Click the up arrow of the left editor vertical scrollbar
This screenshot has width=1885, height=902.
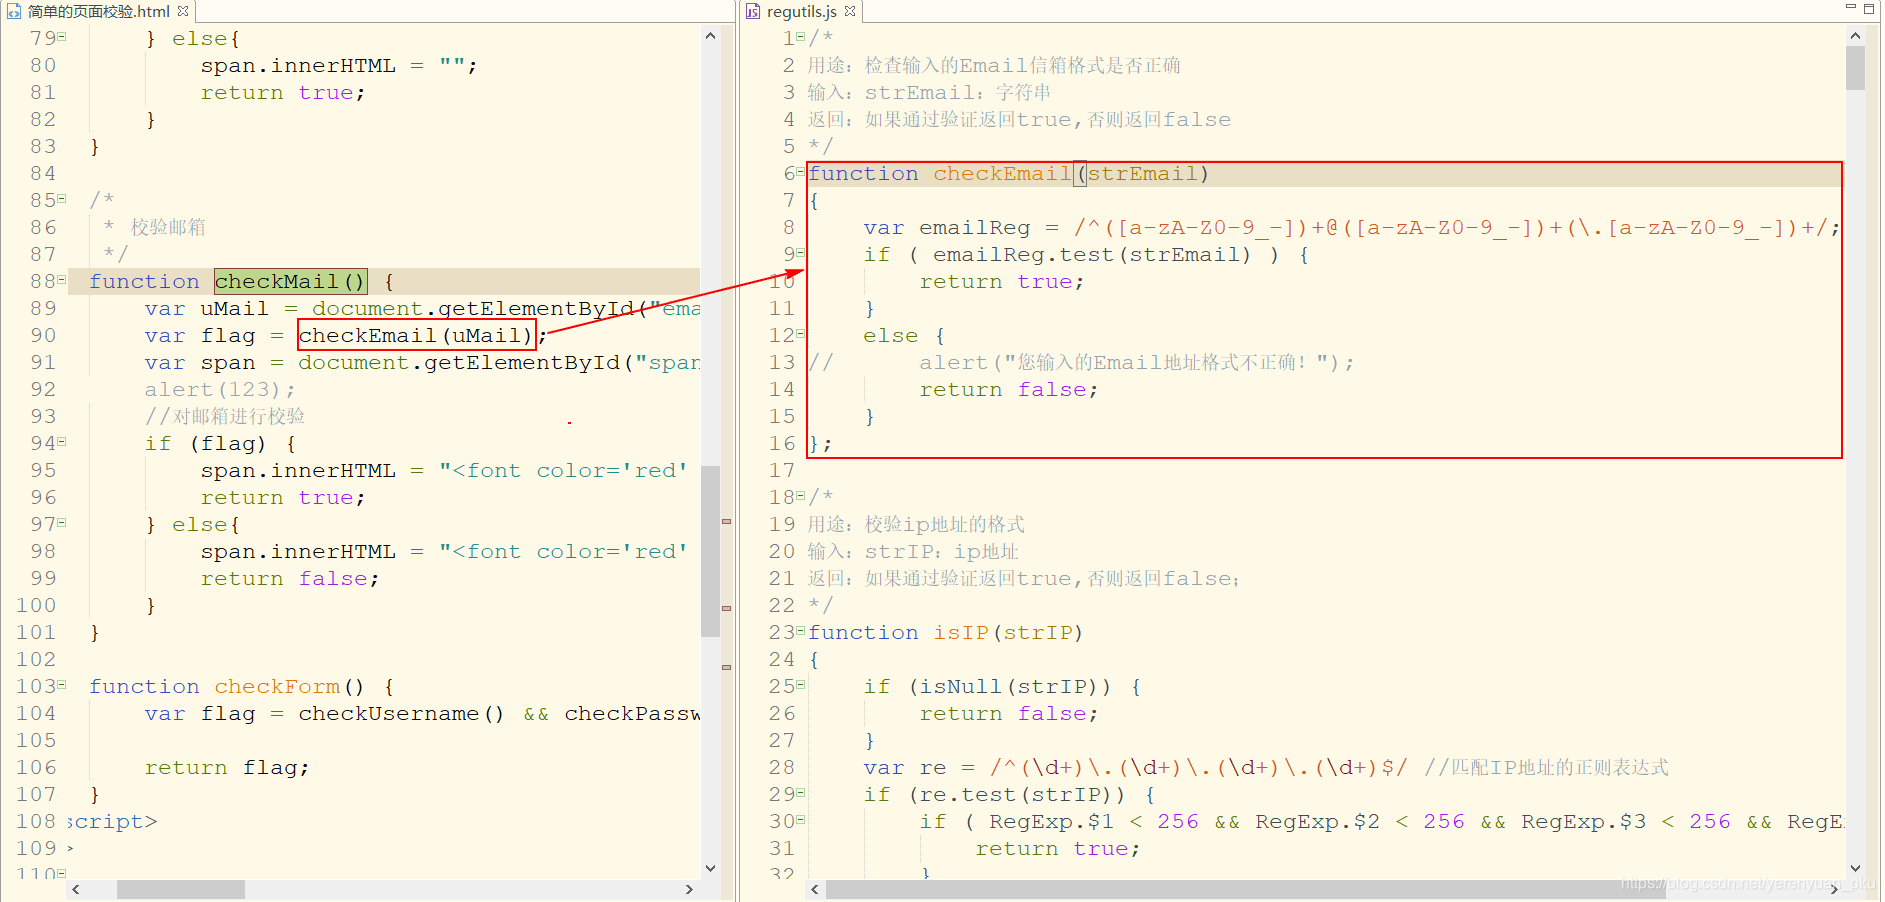(x=710, y=36)
